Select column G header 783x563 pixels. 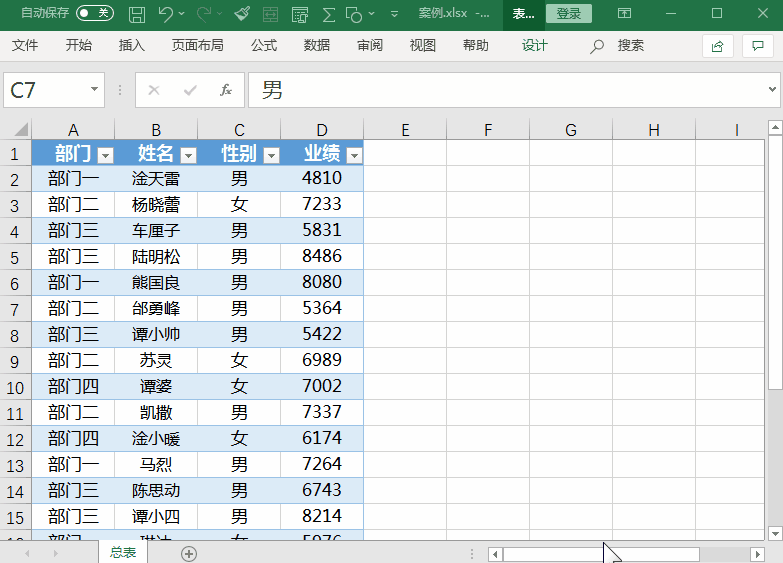tap(571, 130)
